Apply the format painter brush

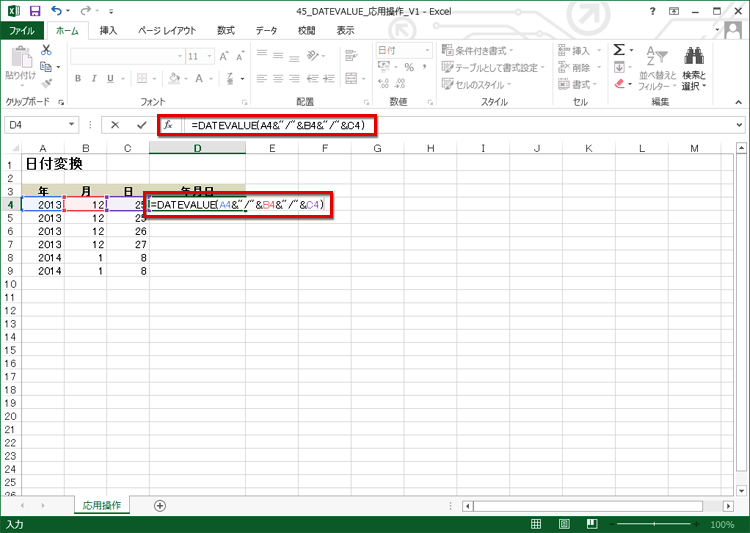point(46,84)
